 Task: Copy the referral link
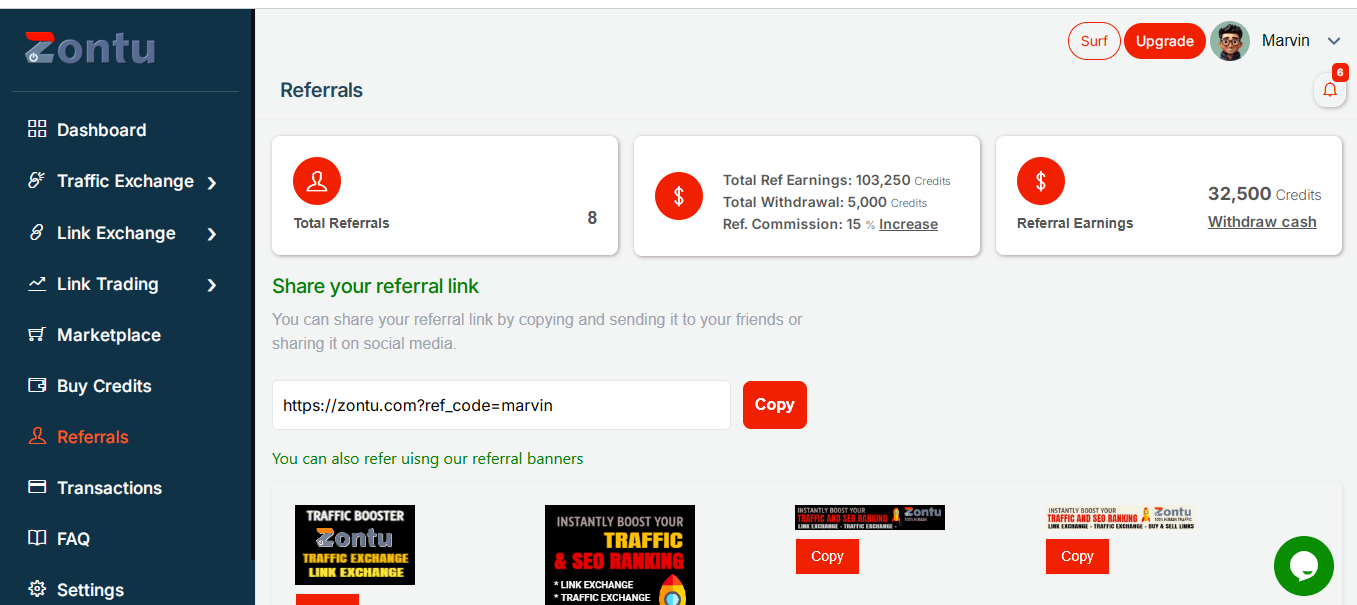775,405
